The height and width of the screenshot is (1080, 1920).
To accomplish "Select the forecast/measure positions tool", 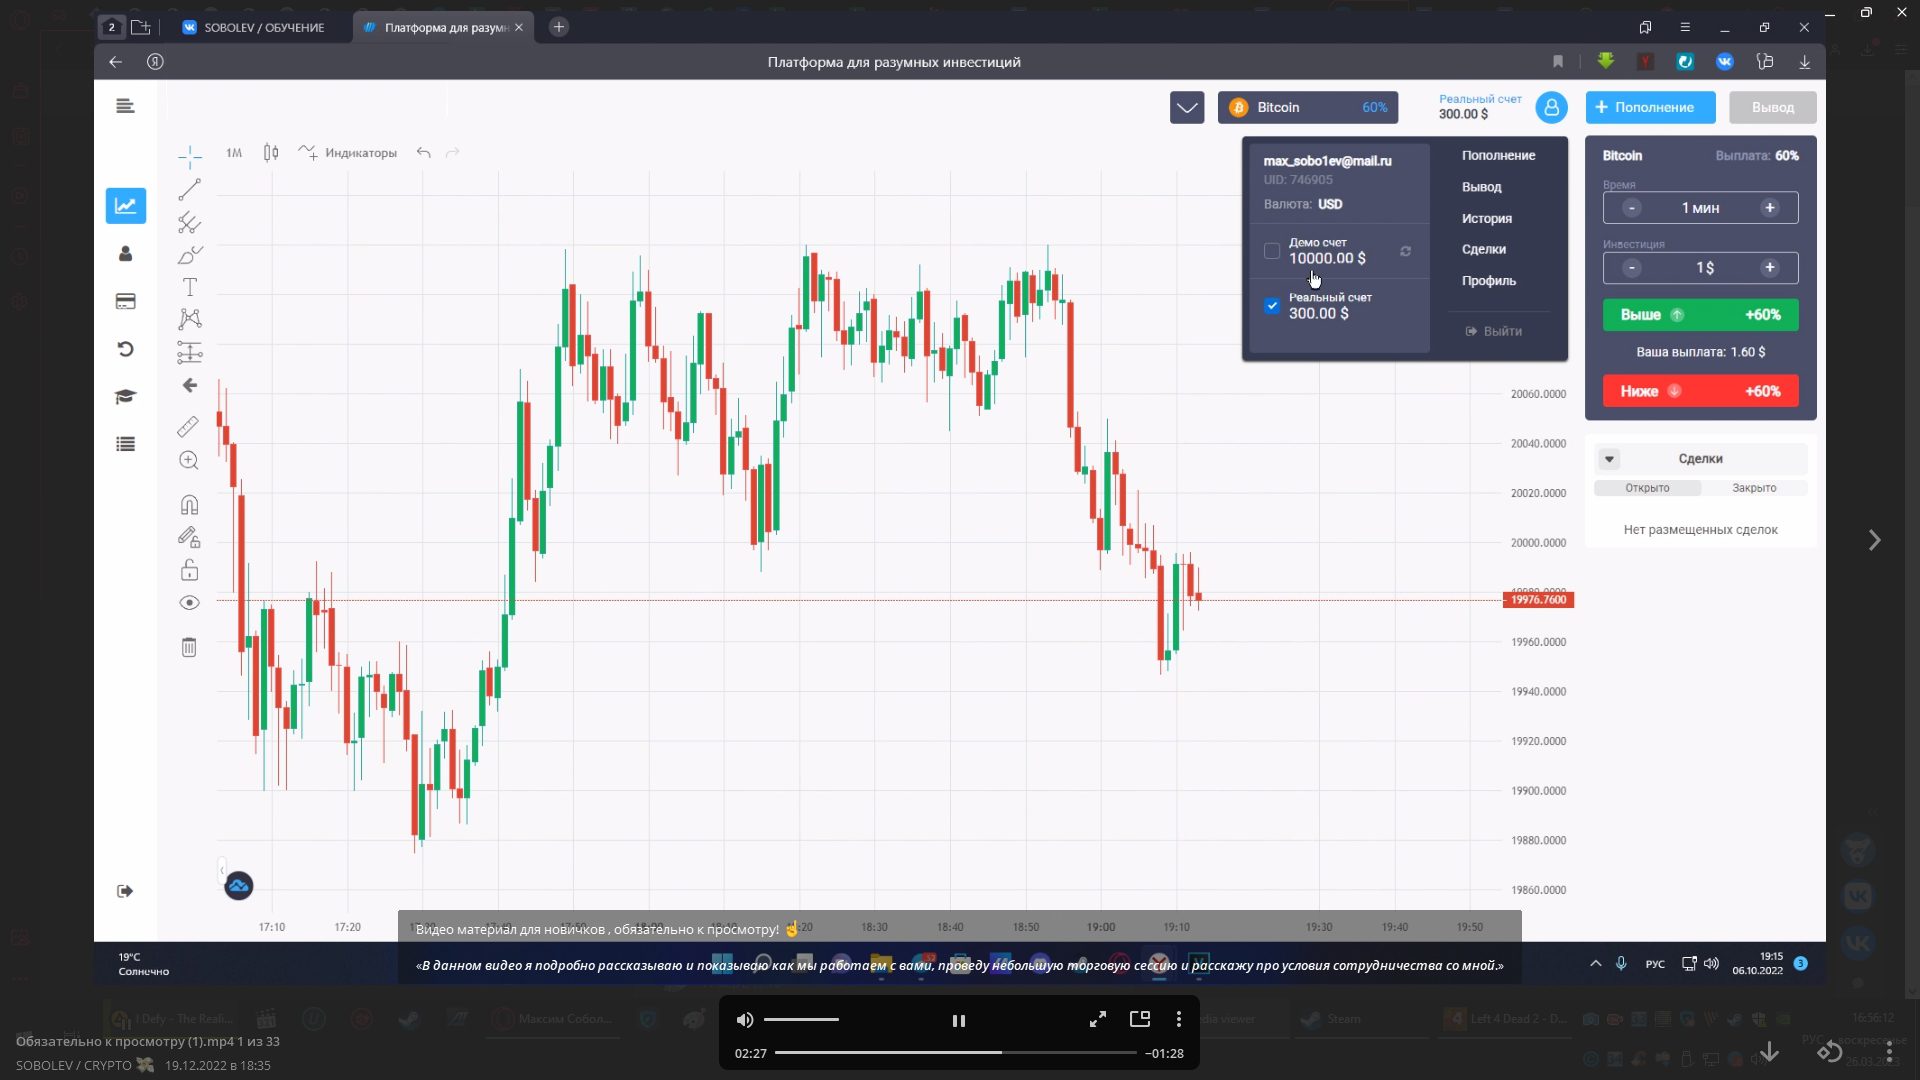I will tap(189, 352).
